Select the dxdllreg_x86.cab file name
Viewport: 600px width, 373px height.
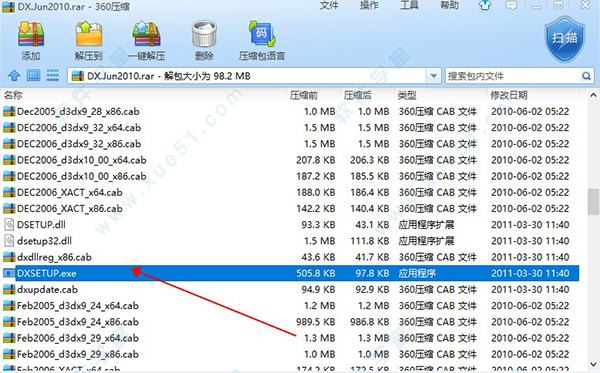[x=54, y=257]
